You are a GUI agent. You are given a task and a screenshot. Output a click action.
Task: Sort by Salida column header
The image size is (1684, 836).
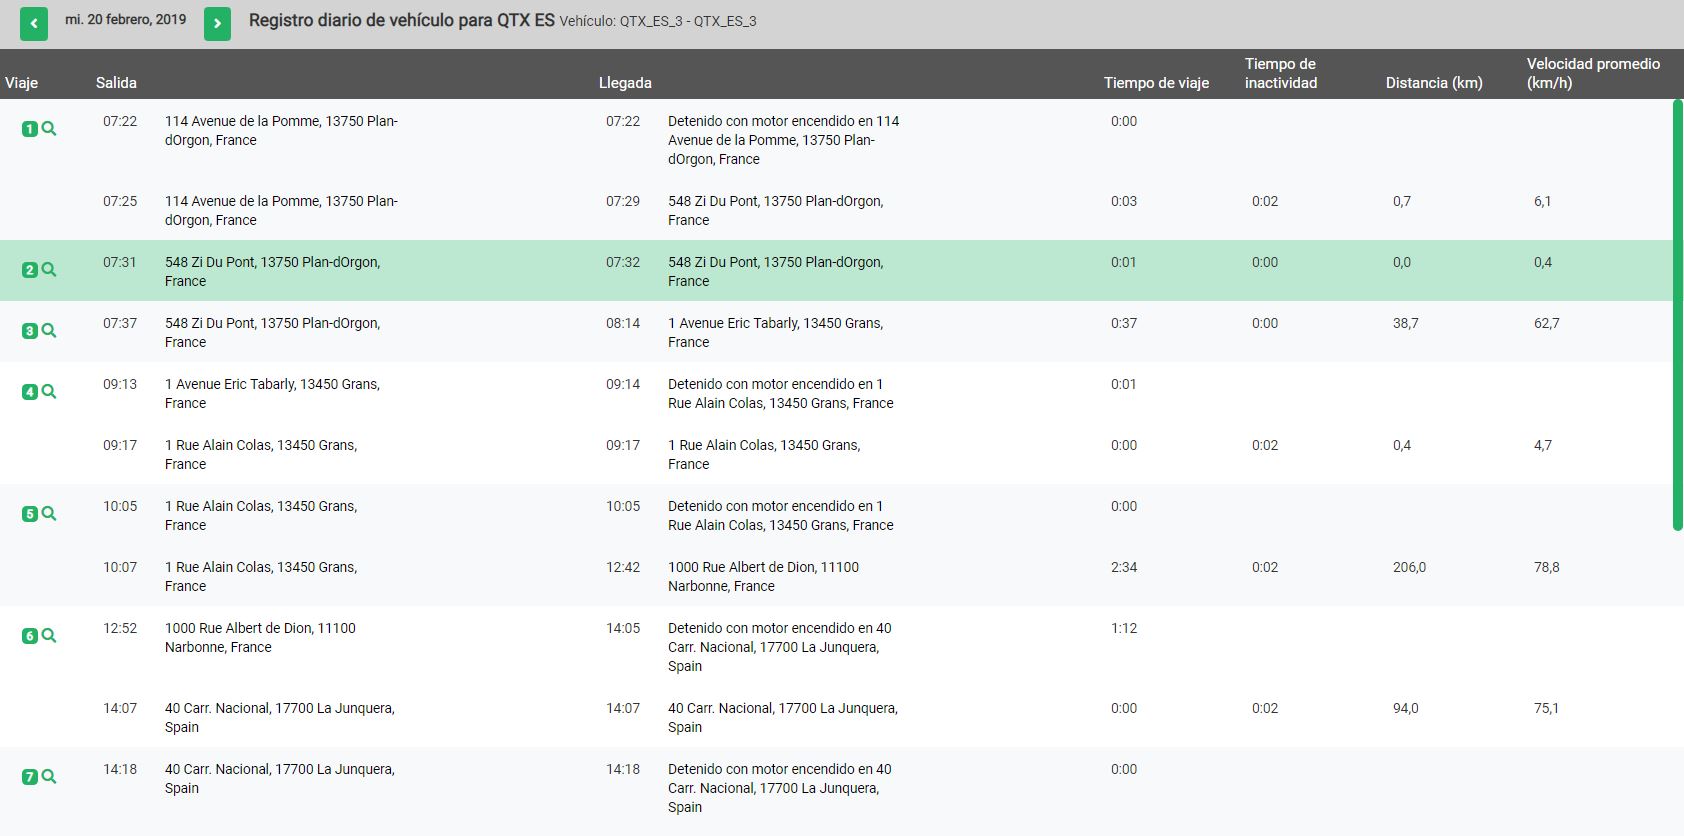(116, 83)
